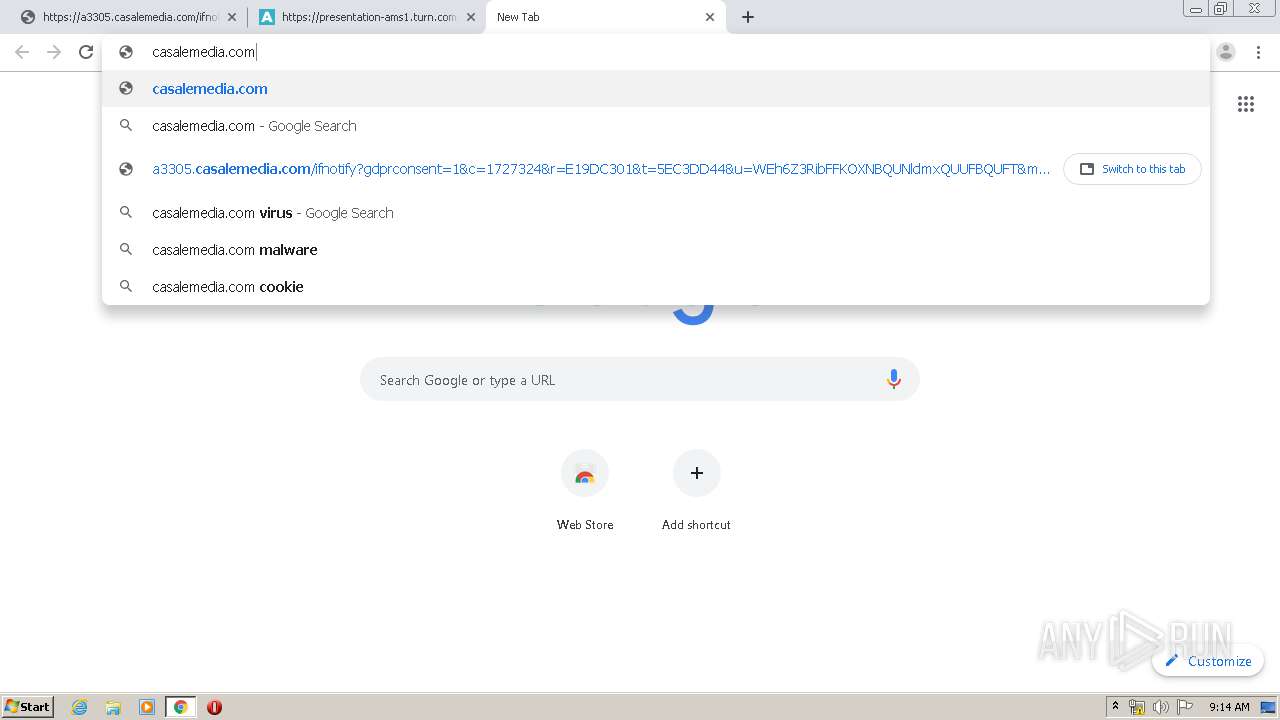Close the presentation-ams1.turn.com tab
The image size is (1280, 720).
click(x=471, y=17)
